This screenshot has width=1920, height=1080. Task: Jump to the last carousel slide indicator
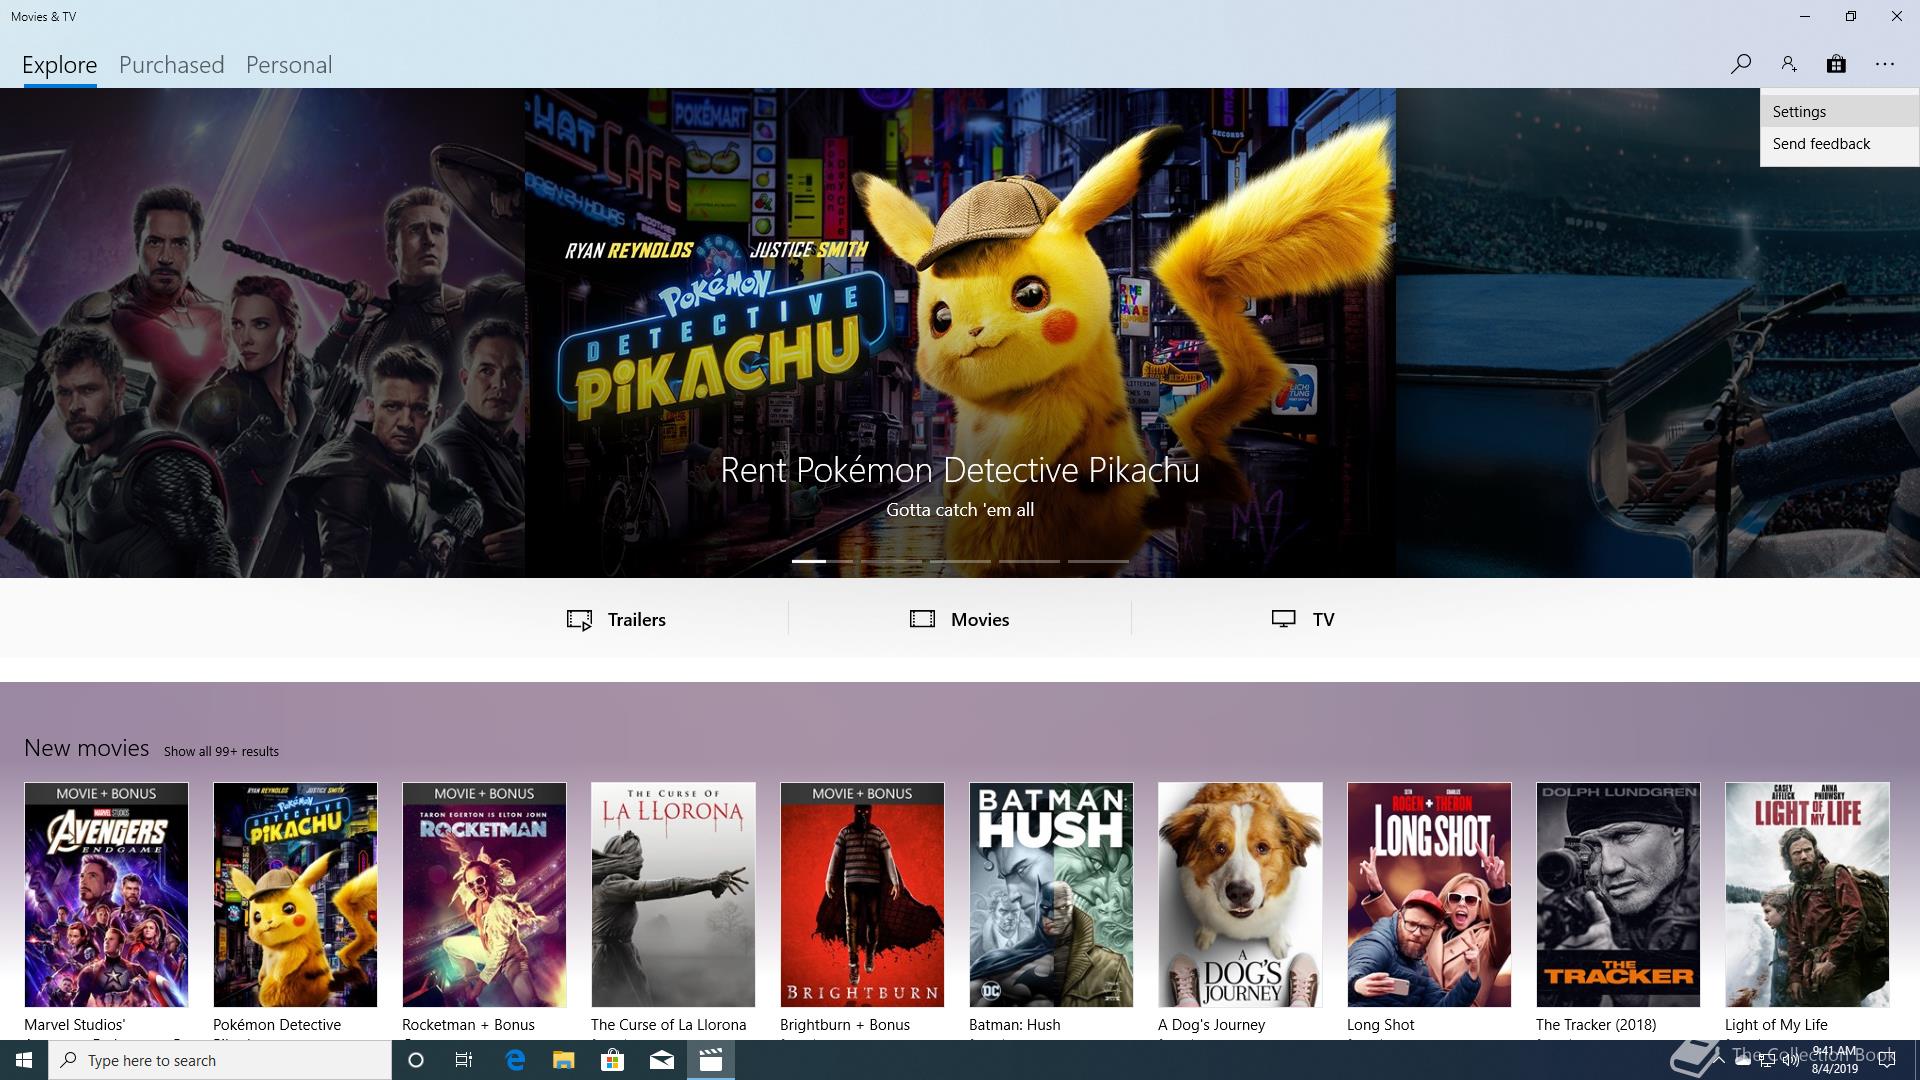click(1098, 561)
